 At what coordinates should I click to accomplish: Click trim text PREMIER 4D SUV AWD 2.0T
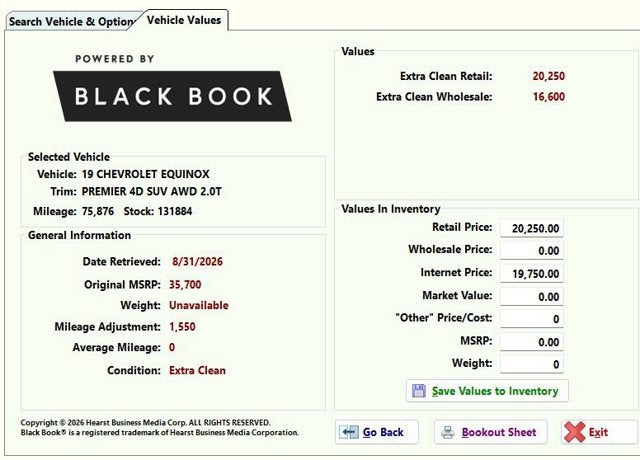pyautogui.click(x=151, y=191)
